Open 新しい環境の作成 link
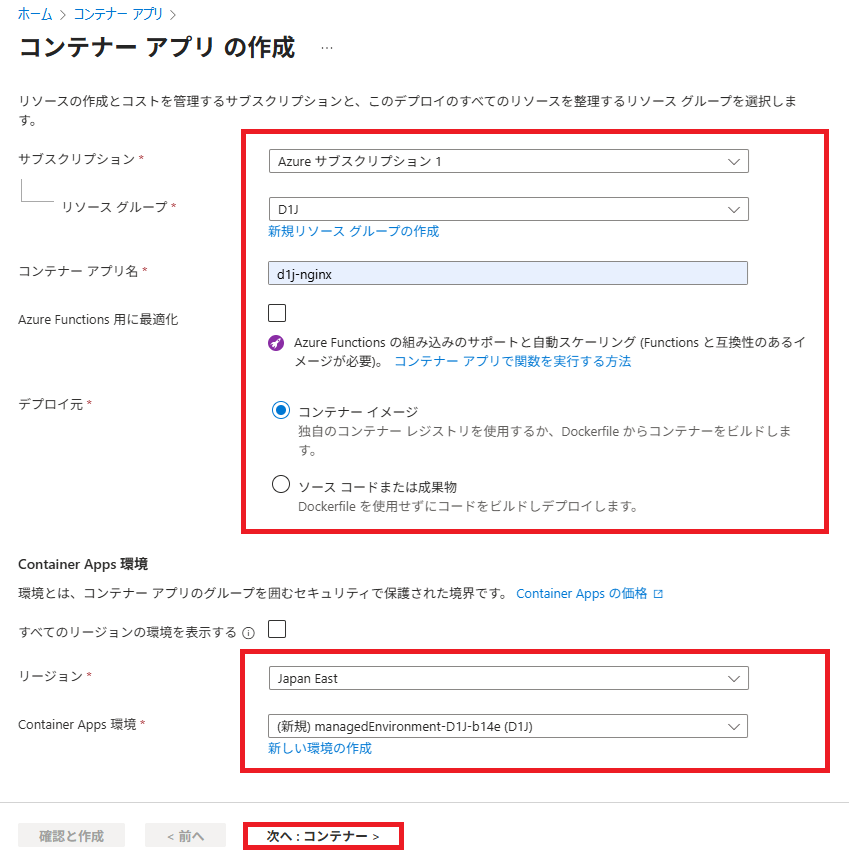Image resolution: width=849 pixels, height=864 pixels. pos(320,748)
